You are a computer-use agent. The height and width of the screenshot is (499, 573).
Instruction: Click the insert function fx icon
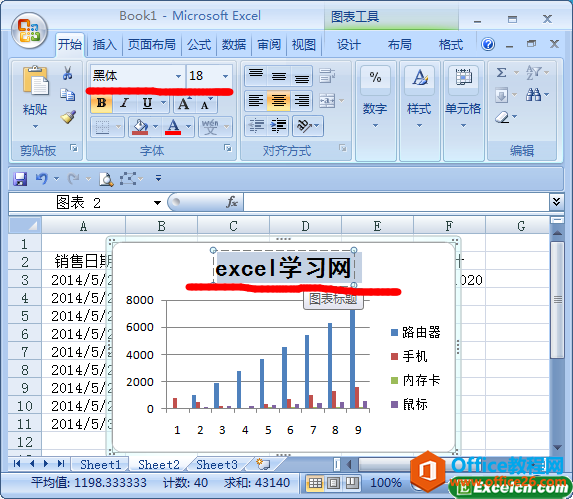click(x=232, y=202)
